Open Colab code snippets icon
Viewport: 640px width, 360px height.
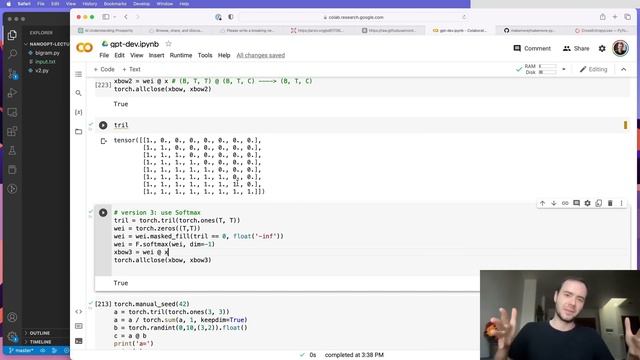click(x=79, y=311)
